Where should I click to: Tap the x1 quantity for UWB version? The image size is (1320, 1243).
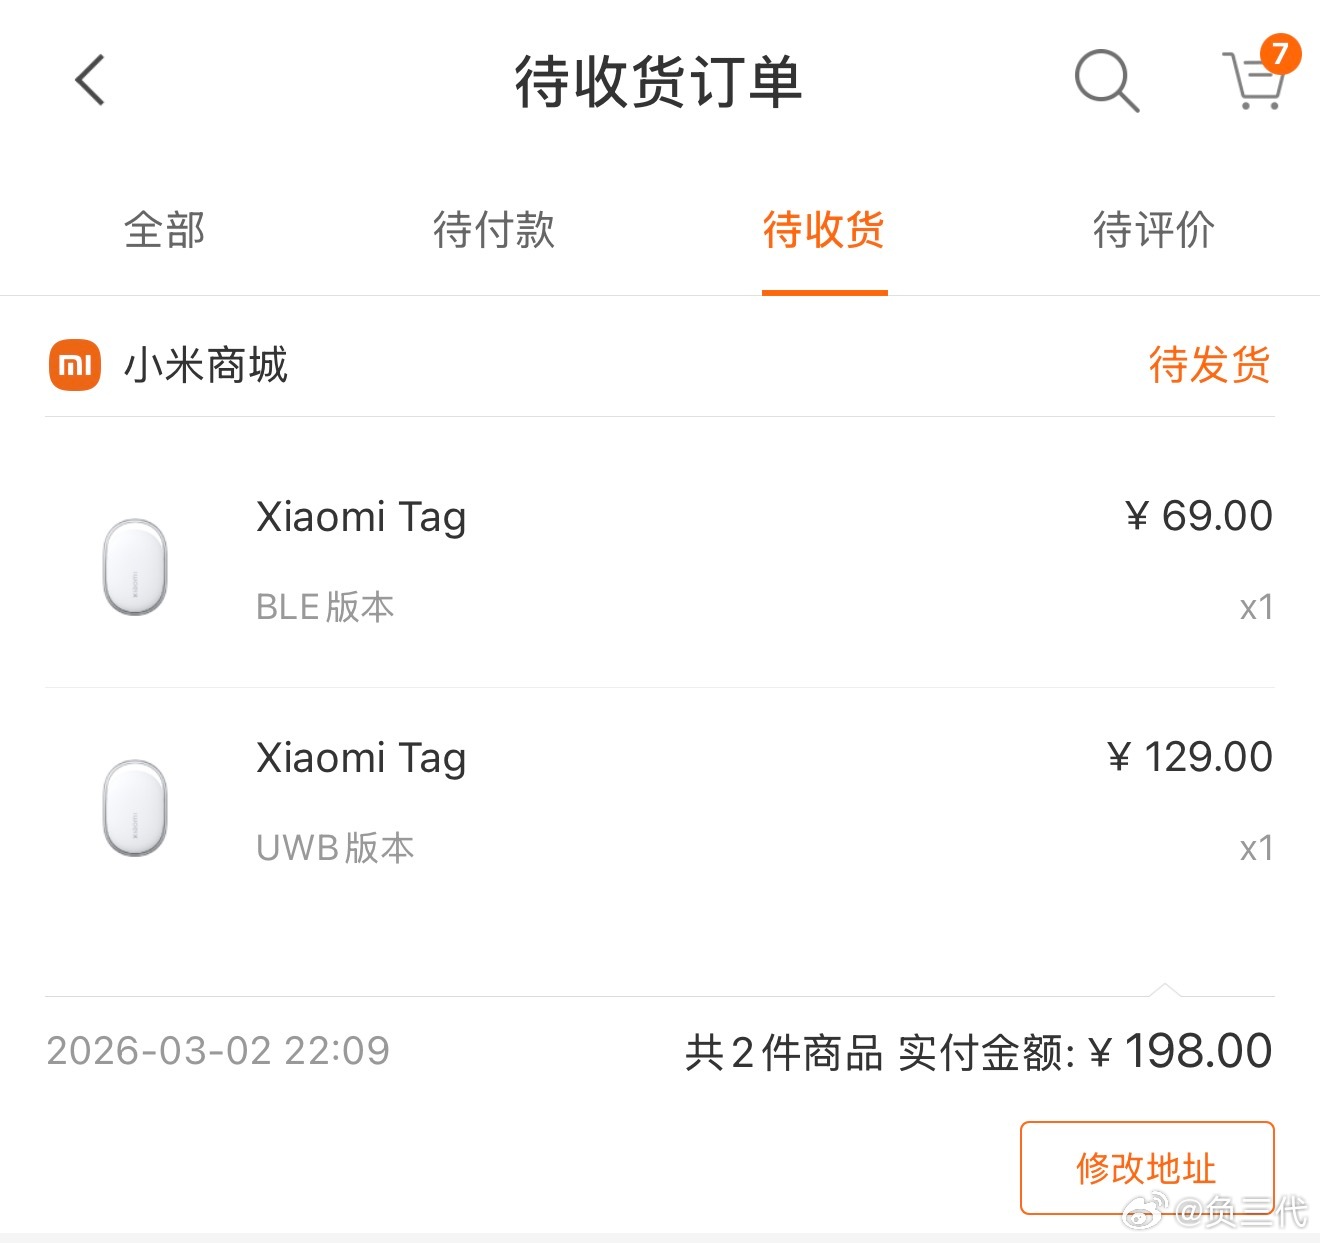tap(1255, 848)
